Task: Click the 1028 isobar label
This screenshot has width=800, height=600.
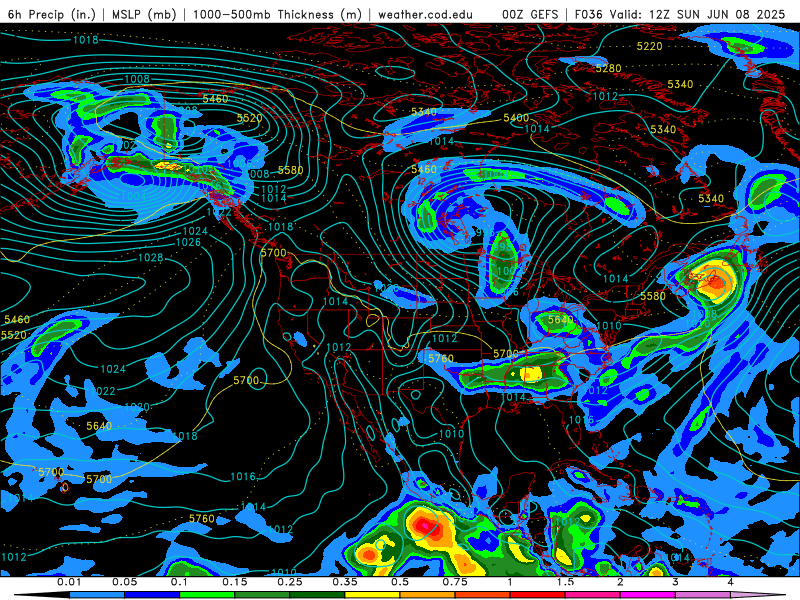Action: click(151, 258)
